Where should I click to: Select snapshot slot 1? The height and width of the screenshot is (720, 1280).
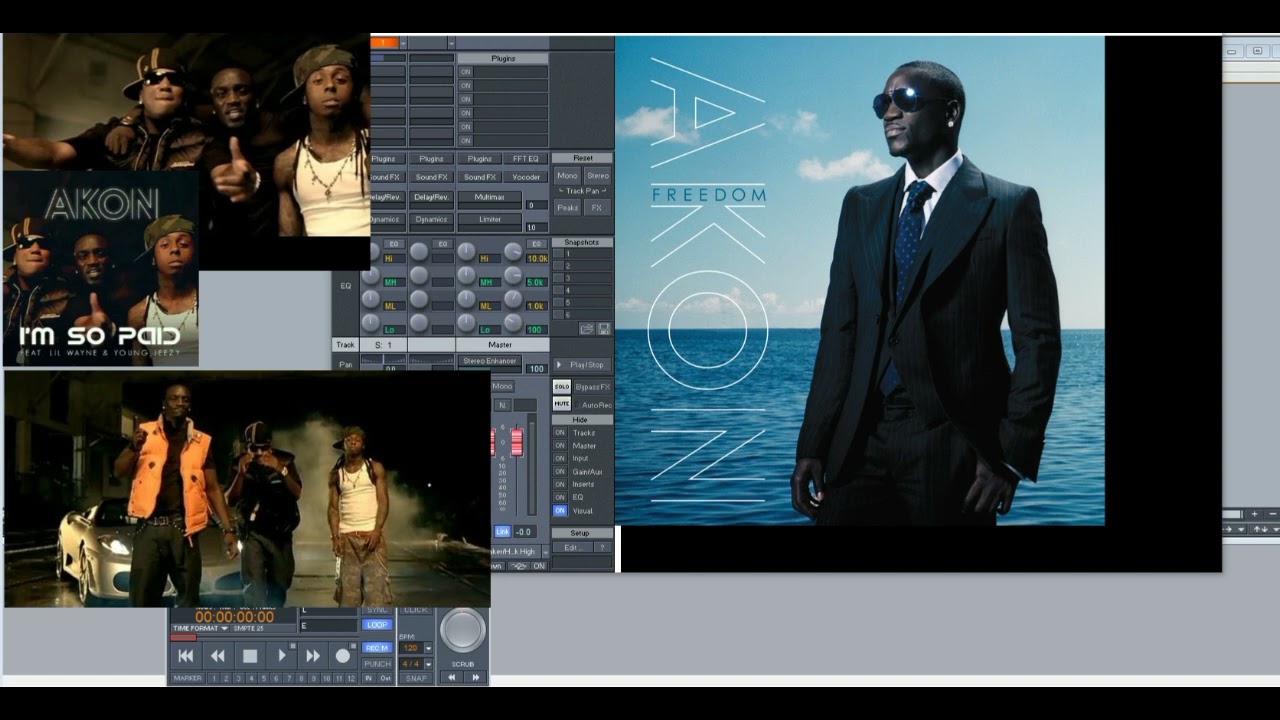(583, 253)
